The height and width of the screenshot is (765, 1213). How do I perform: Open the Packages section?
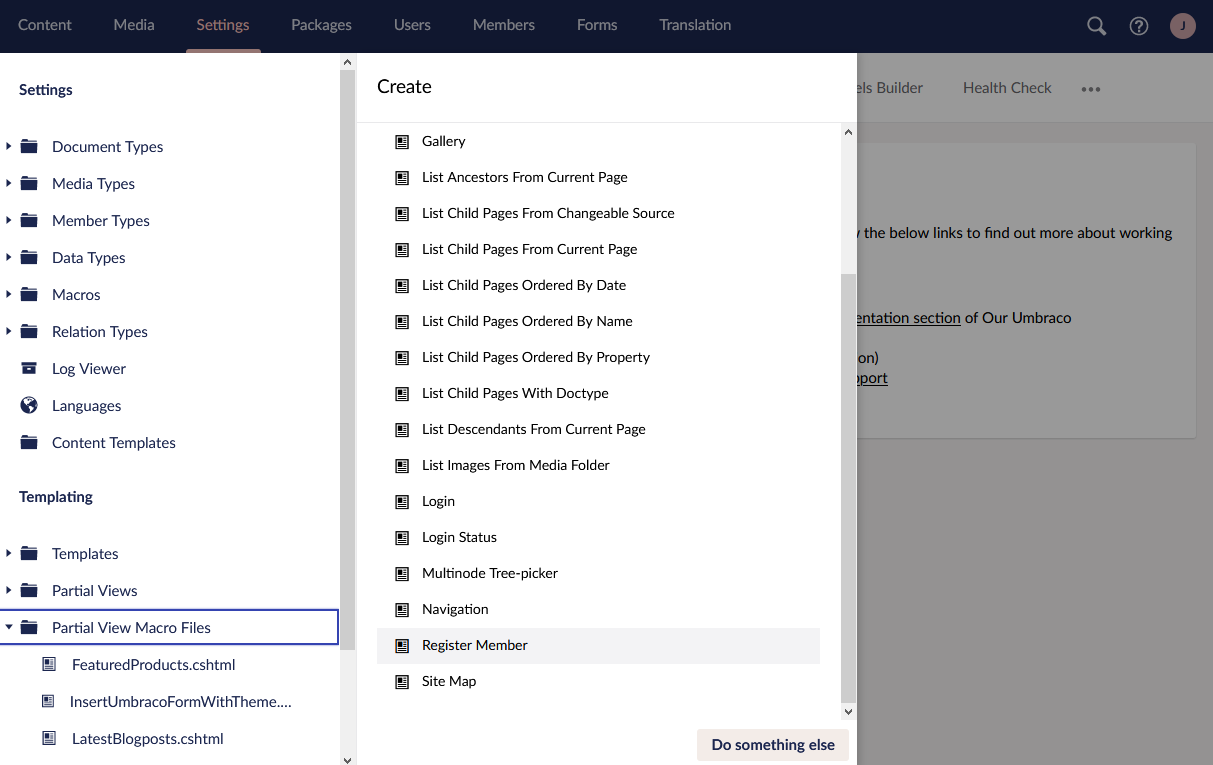tap(321, 25)
